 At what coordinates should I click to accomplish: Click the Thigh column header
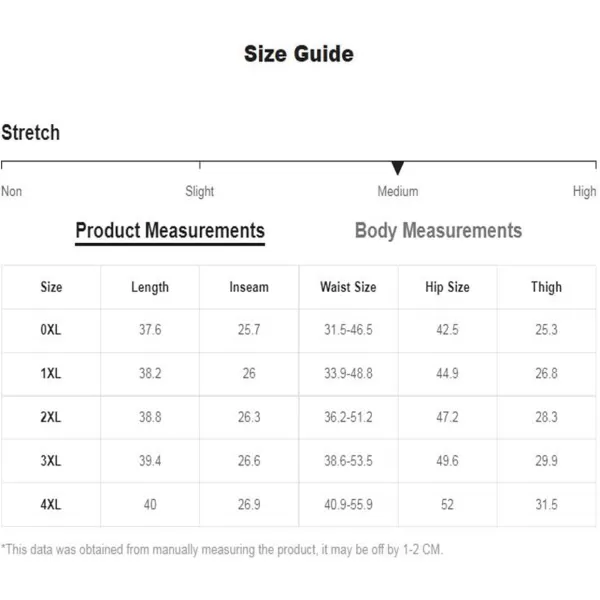pos(546,287)
